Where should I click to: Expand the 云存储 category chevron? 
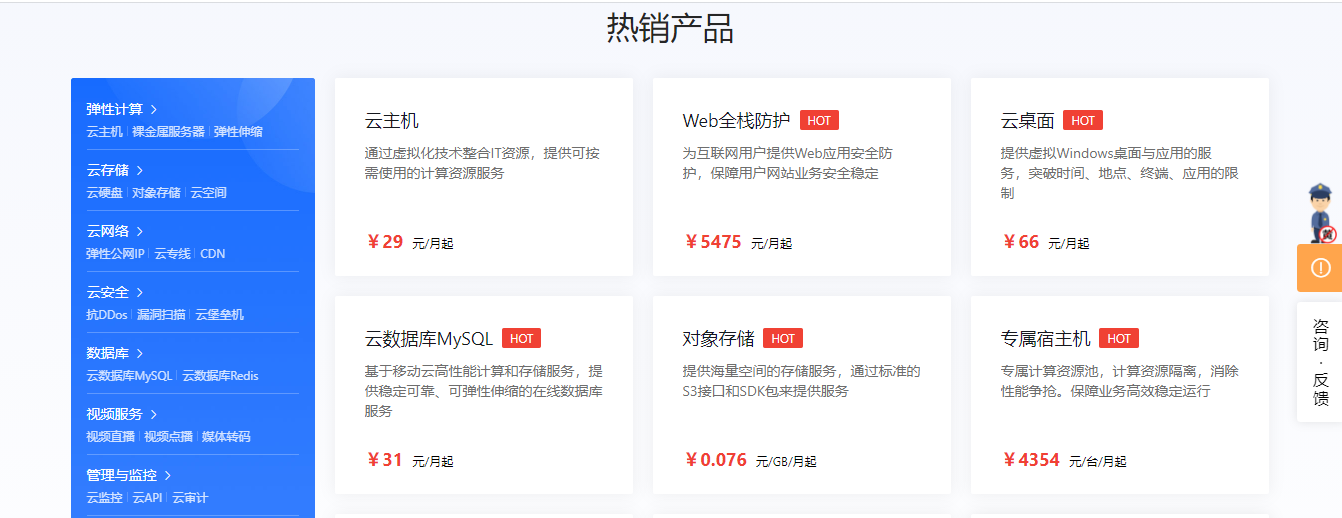pyautogui.click(x=140, y=170)
